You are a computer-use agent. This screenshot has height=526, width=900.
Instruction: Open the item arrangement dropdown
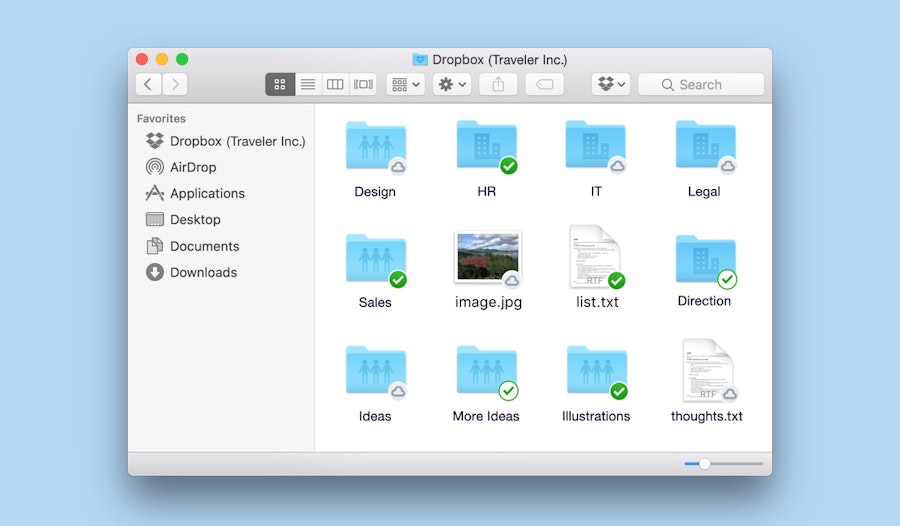(405, 84)
